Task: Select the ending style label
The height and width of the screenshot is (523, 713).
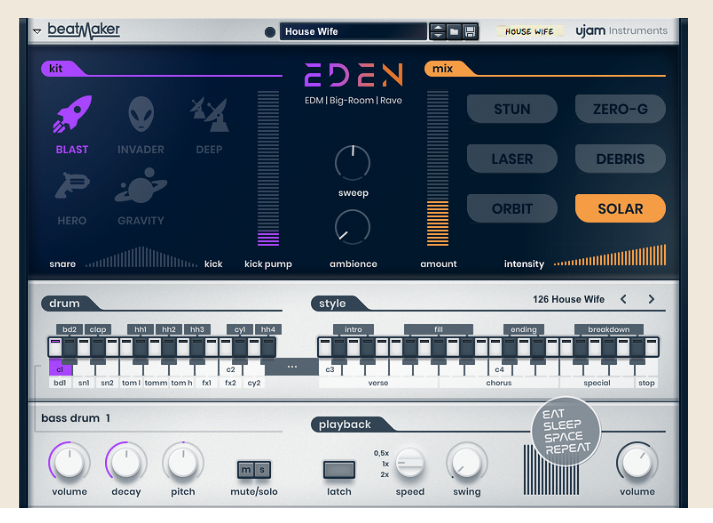Action: pos(523,329)
